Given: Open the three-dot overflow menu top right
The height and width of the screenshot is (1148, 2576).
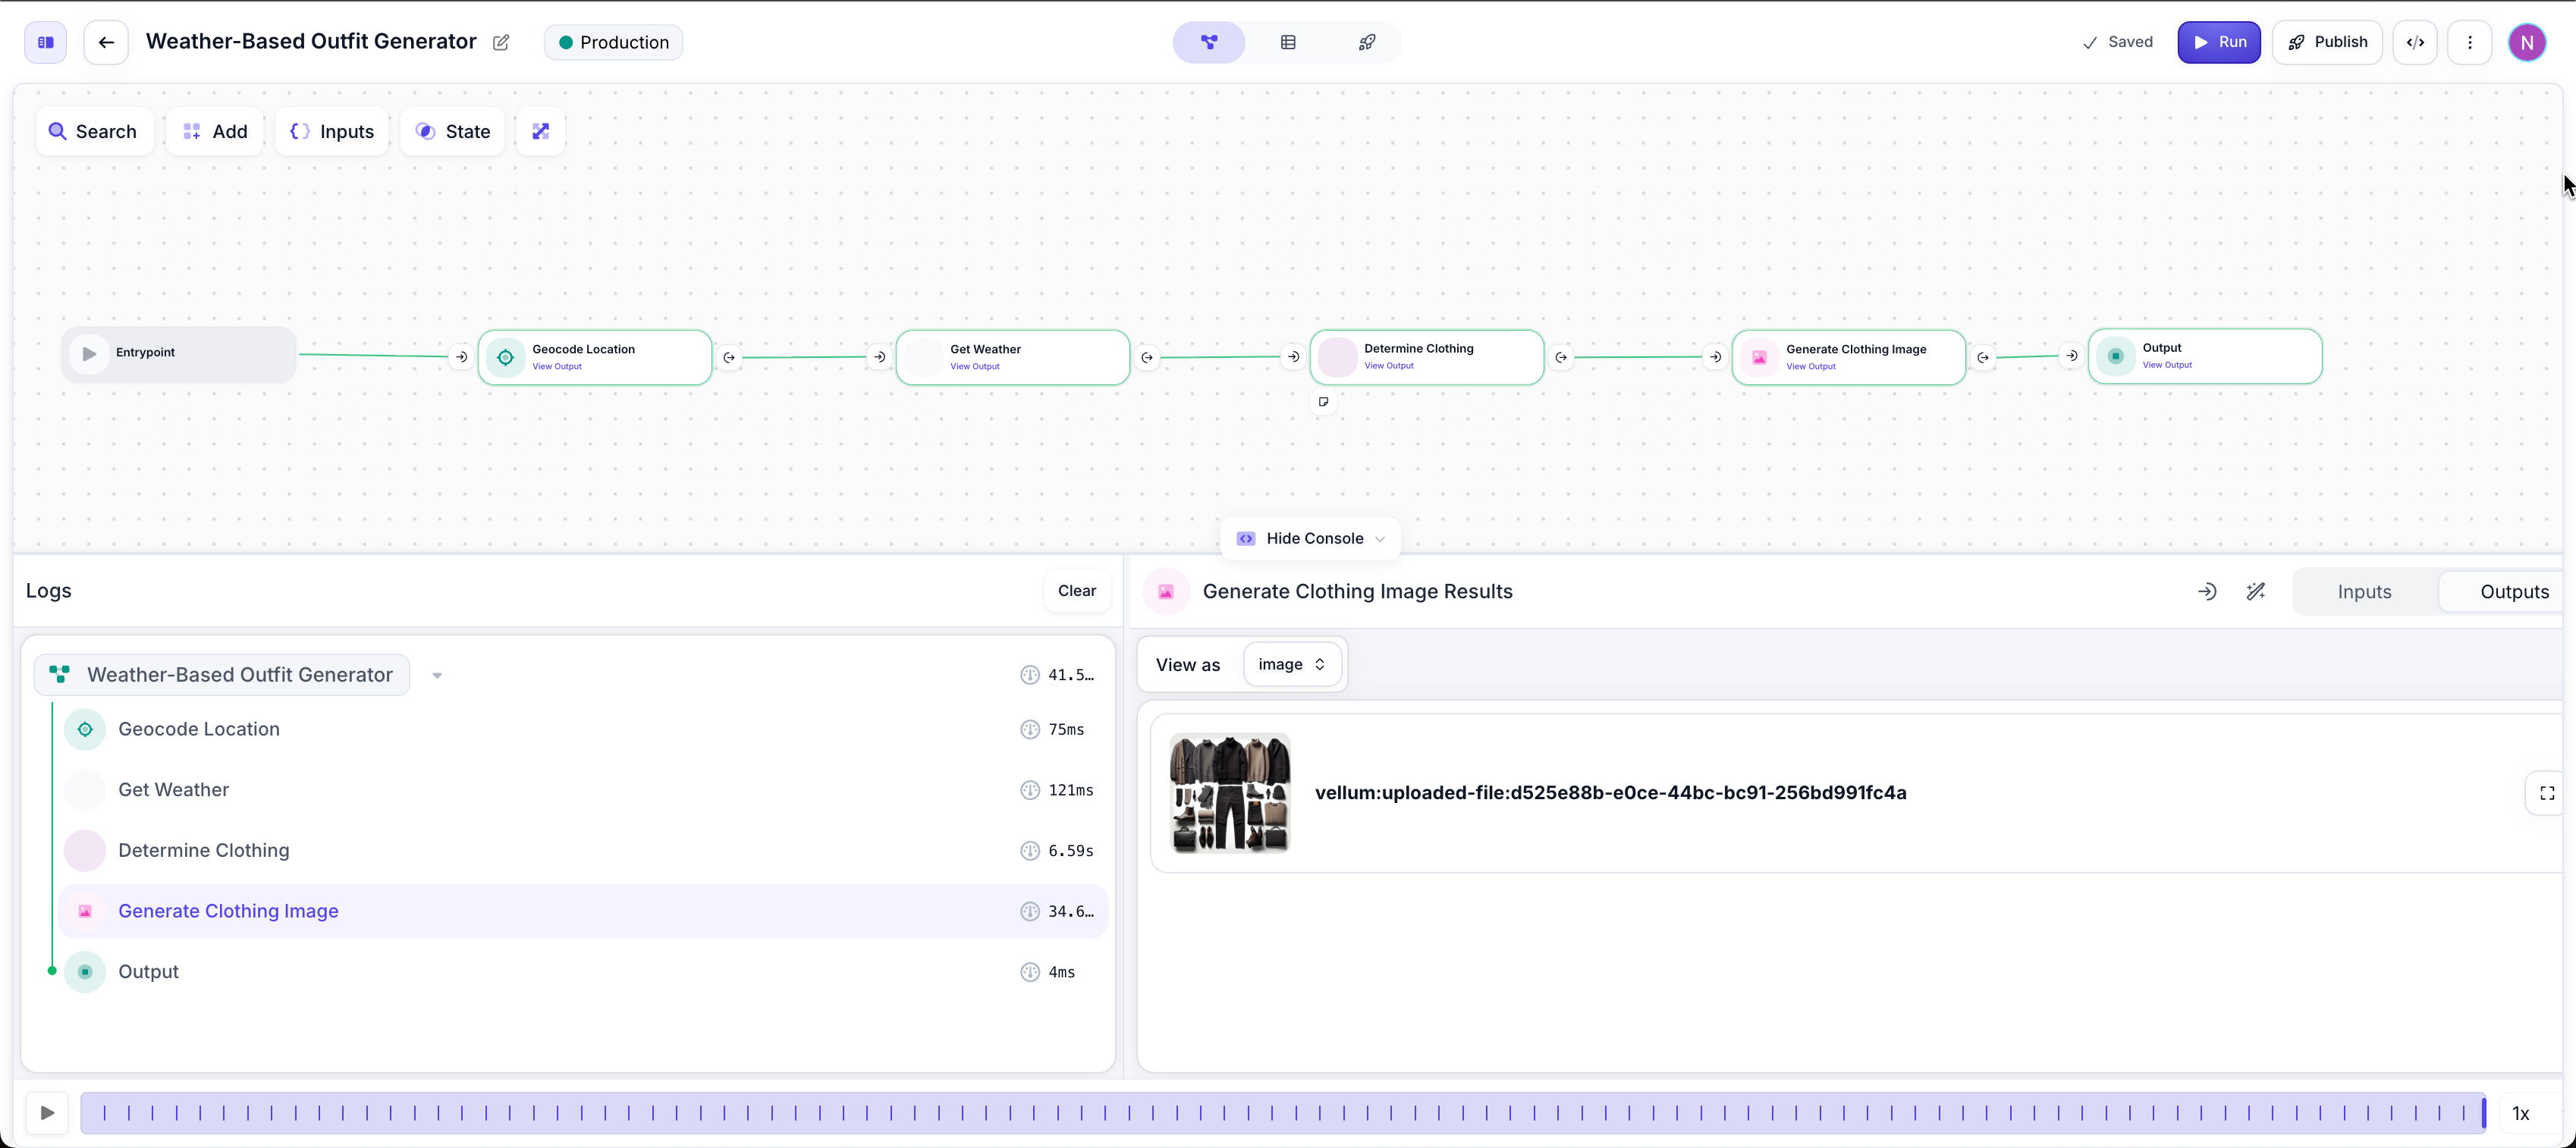Looking at the screenshot, I should pyautogui.click(x=2470, y=42).
